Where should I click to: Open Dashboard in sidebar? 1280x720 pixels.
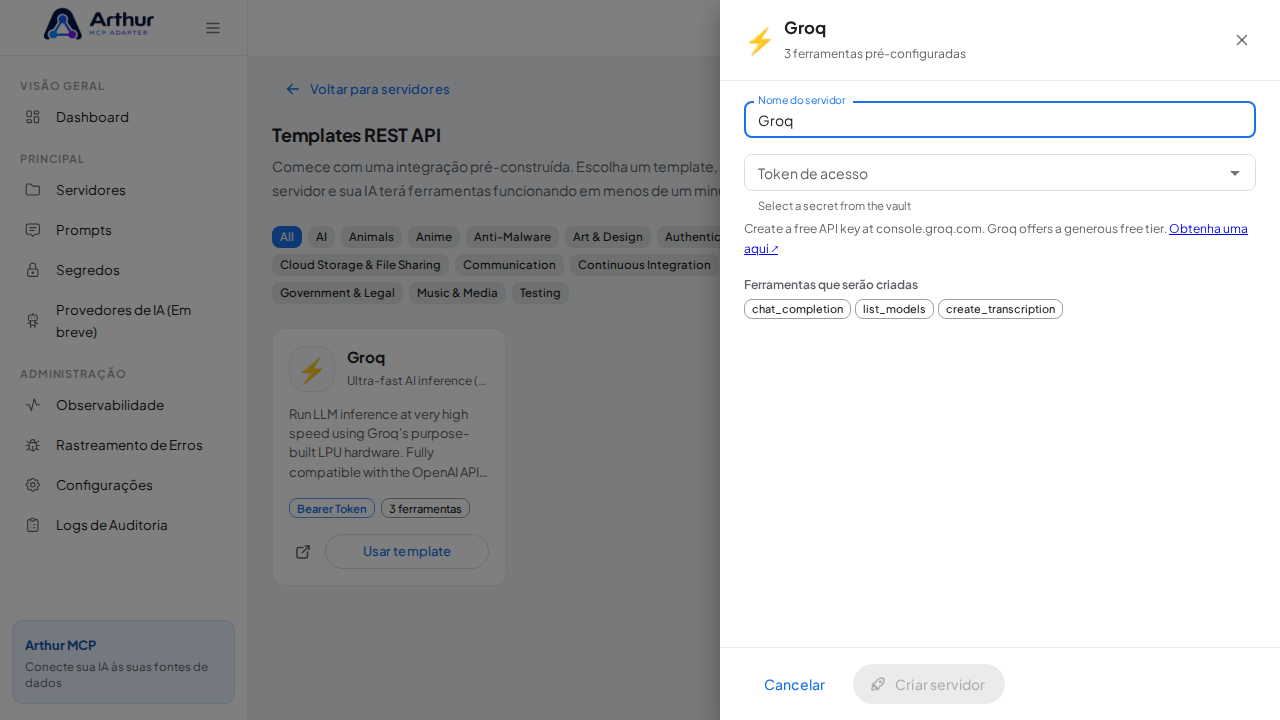point(123,117)
